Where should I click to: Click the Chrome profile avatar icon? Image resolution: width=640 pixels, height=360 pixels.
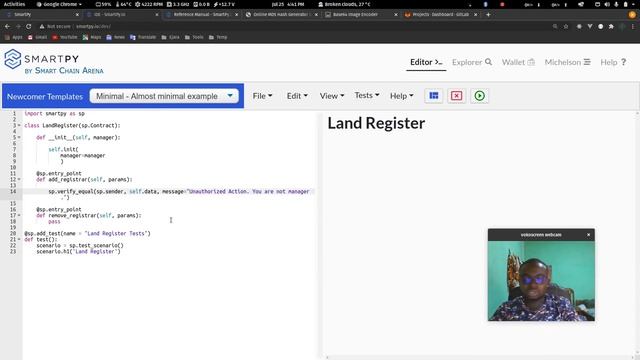point(632,15)
